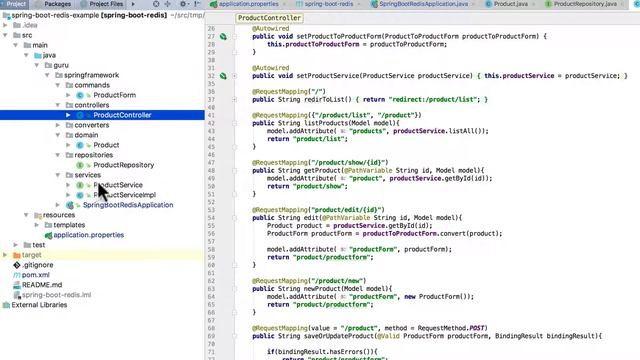Click the ProductController breadcrumb label above the editor
Image resolution: width=640 pixels, height=360 pixels.
click(x=269, y=18)
